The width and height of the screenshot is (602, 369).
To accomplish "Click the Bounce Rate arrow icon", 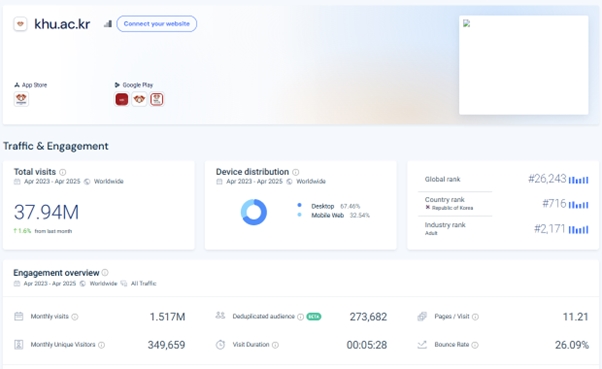I will coord(422,345).
